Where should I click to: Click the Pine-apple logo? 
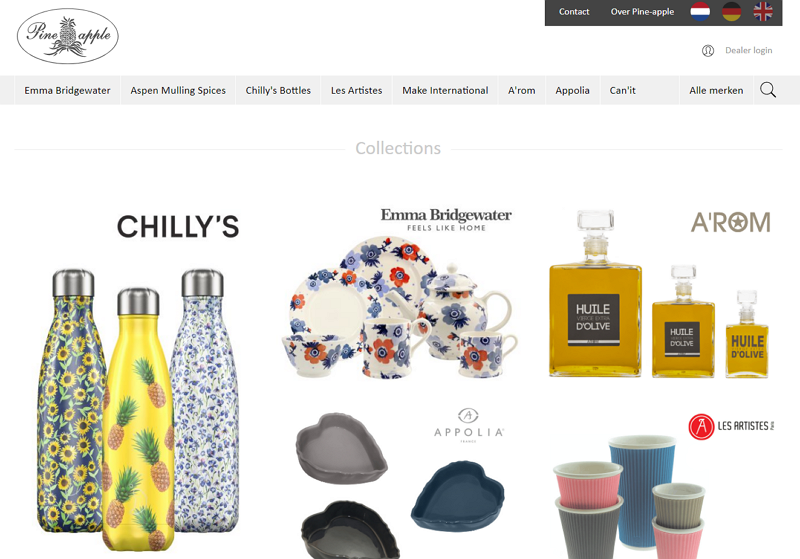point(68,36)
